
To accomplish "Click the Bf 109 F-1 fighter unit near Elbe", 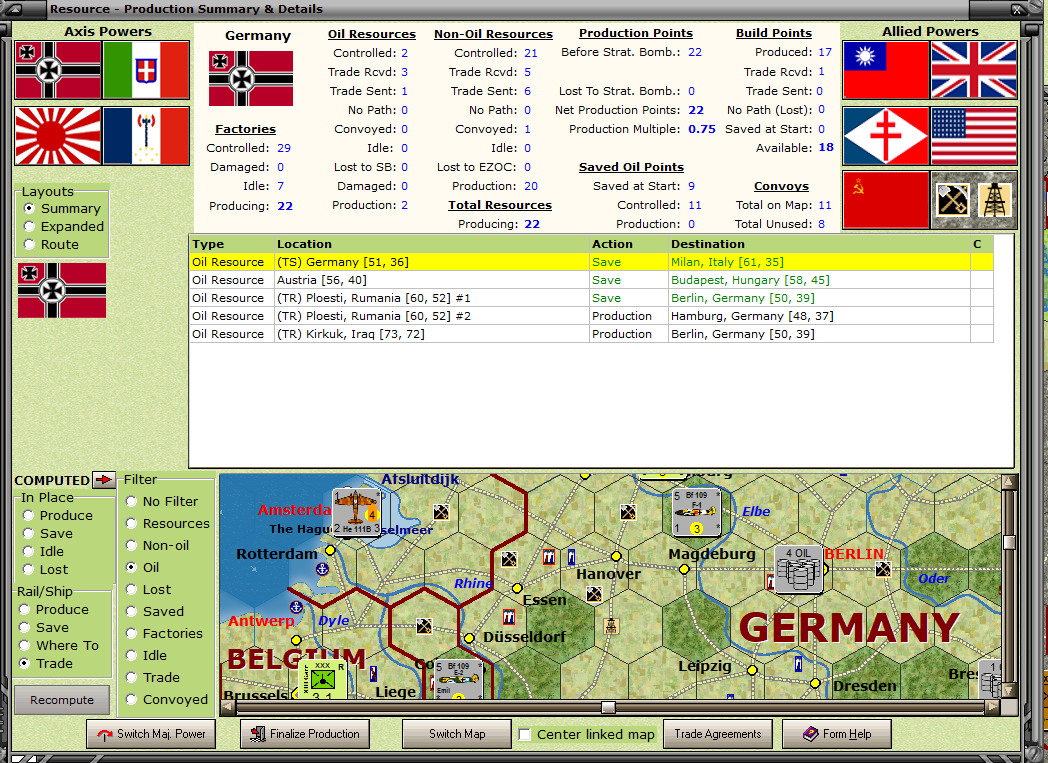I will [696, 512].
